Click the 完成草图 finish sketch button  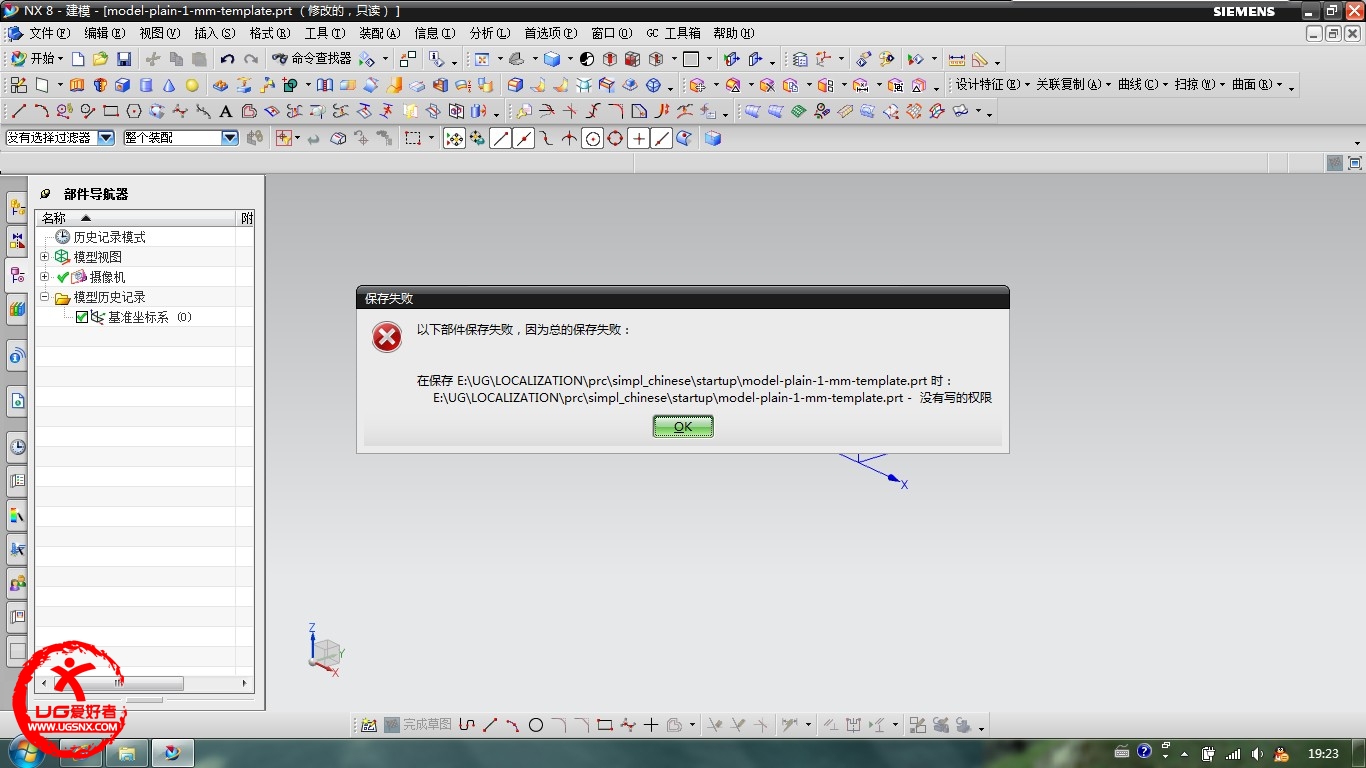pyautogui.click(x=417, y=725)
